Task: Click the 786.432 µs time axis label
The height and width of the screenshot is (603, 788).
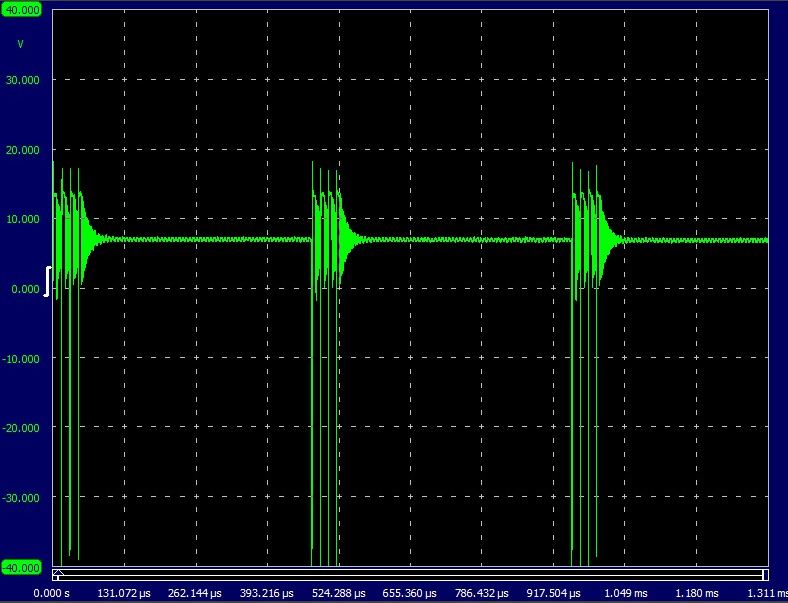Action: pyautogui.click(x=481, y=593)
